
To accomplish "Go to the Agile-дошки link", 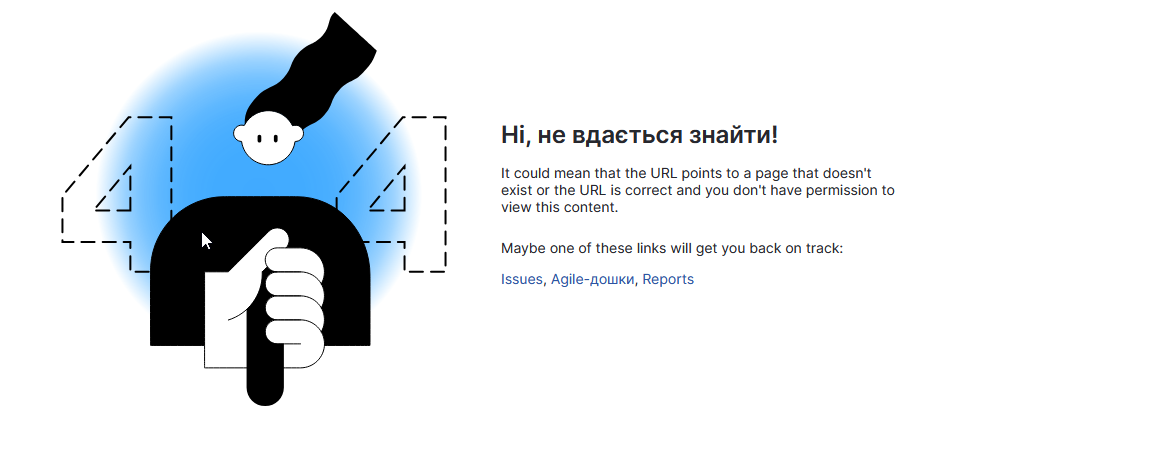I will click(592, 279).
